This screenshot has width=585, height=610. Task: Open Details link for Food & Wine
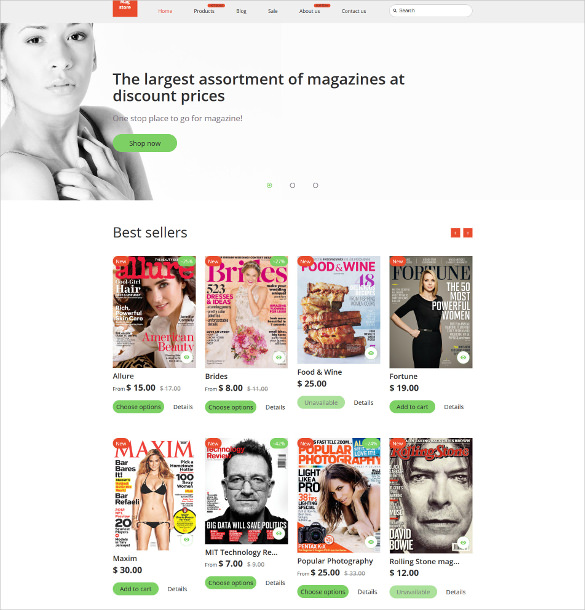click(x=363, y=403)
